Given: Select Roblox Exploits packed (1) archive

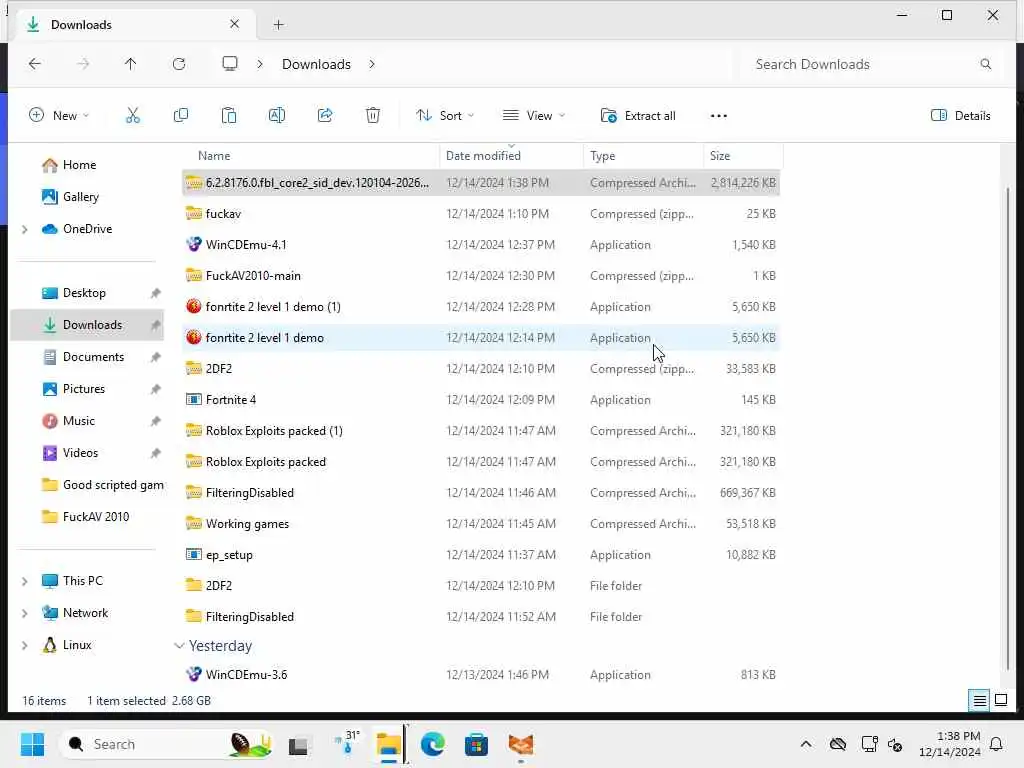Looking at the screenshot, I should [x=481, y=431].
